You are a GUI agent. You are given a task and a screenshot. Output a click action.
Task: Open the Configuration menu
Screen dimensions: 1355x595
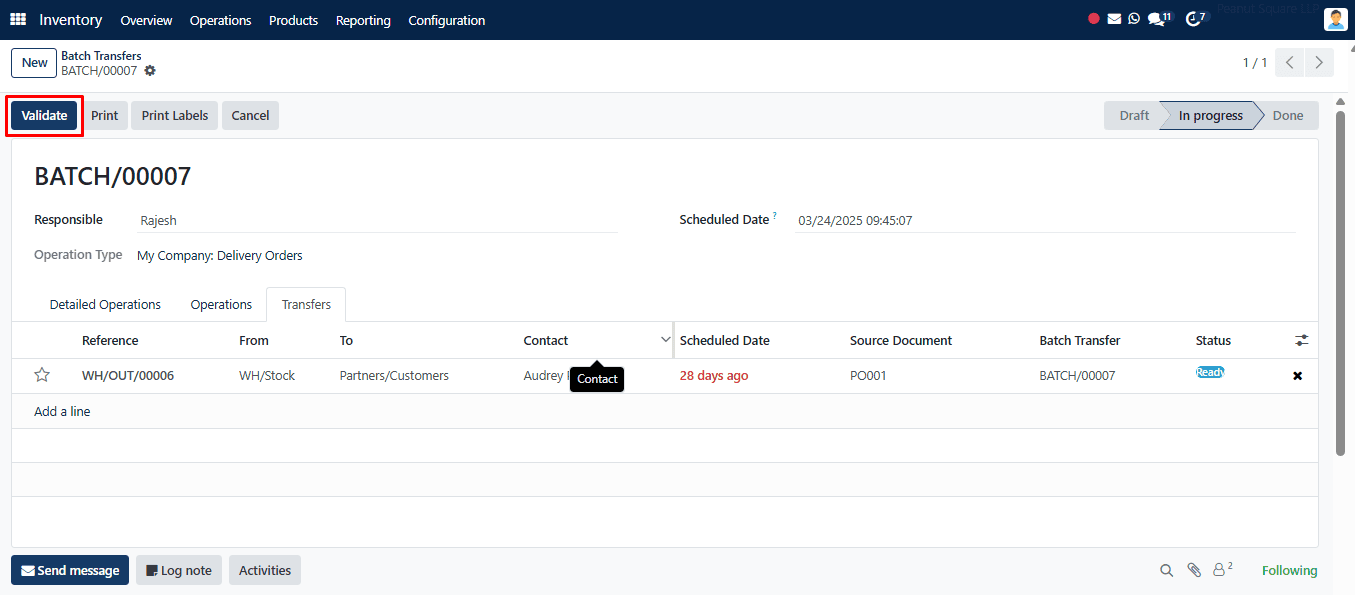pyautogui.click(x=447, y=20)
